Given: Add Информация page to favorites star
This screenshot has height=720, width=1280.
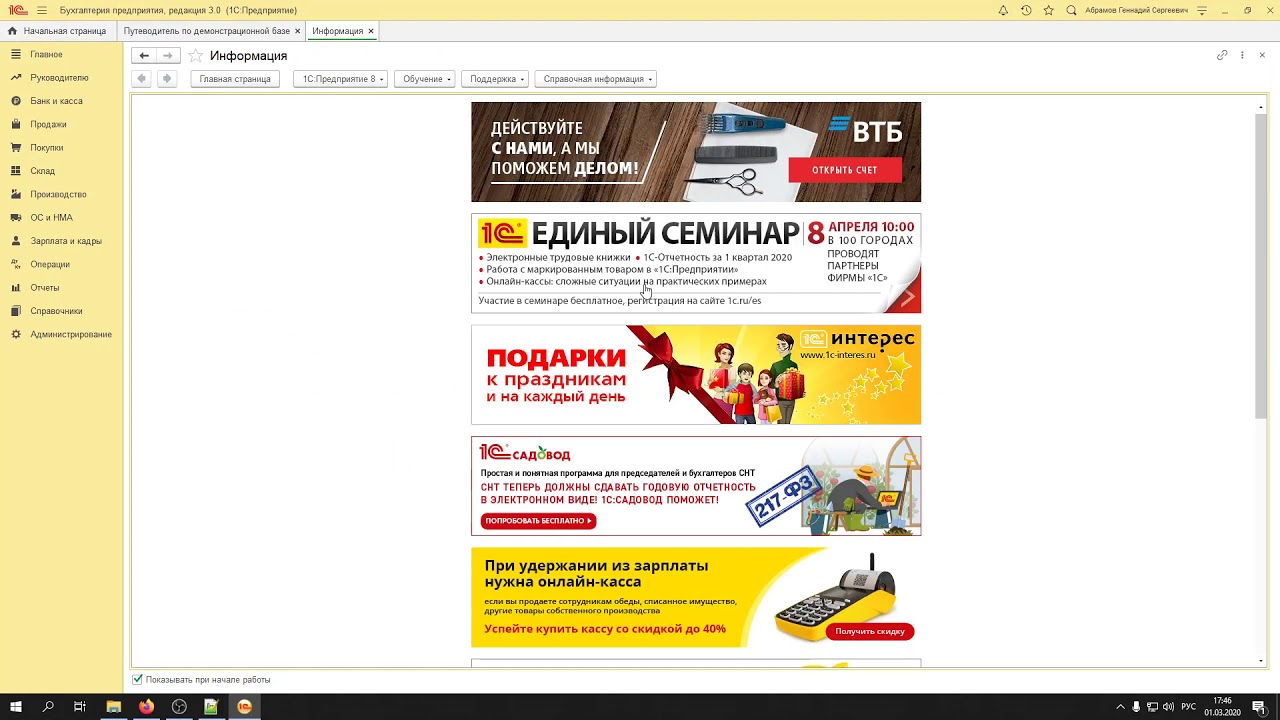Looking at the screenshot, I should [196, 56].
